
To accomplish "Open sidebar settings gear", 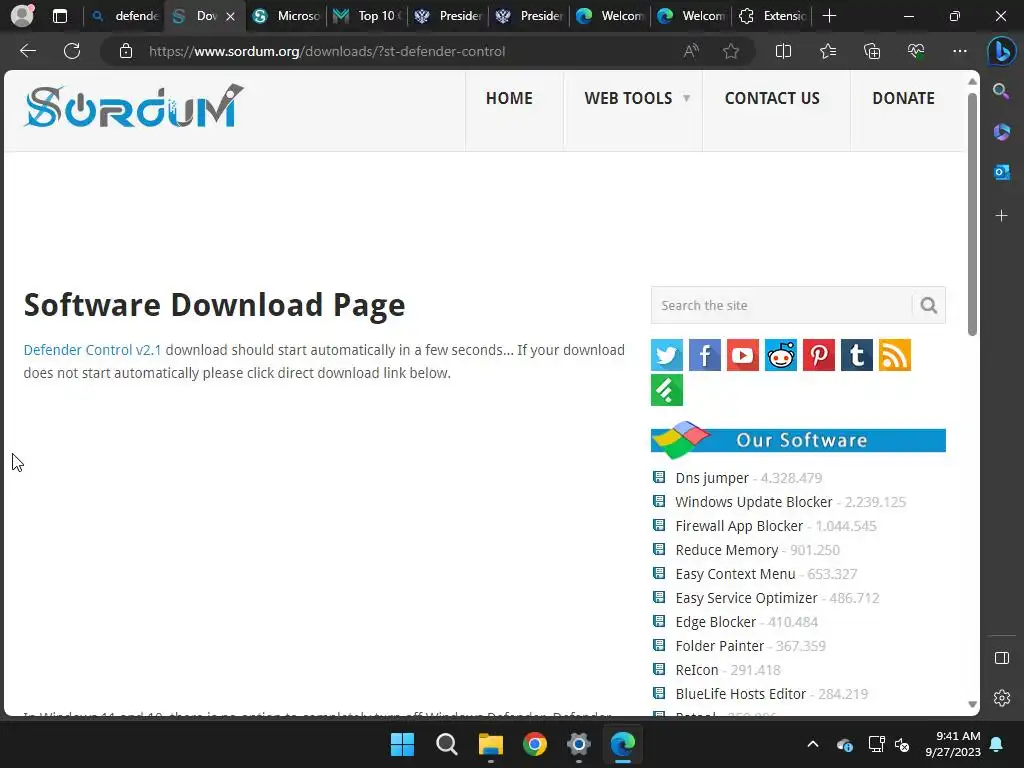I will click(1001, 698).
